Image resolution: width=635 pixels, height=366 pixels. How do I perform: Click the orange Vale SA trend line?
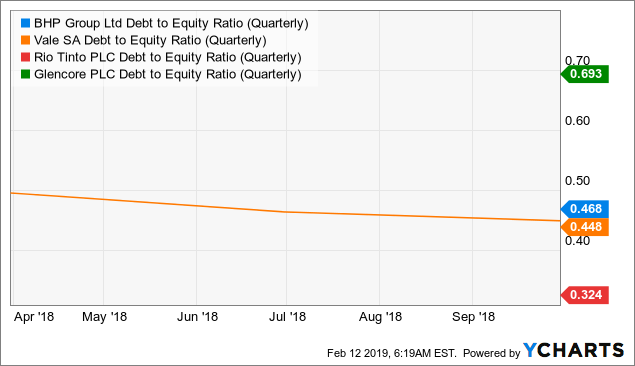click(286, 211)
